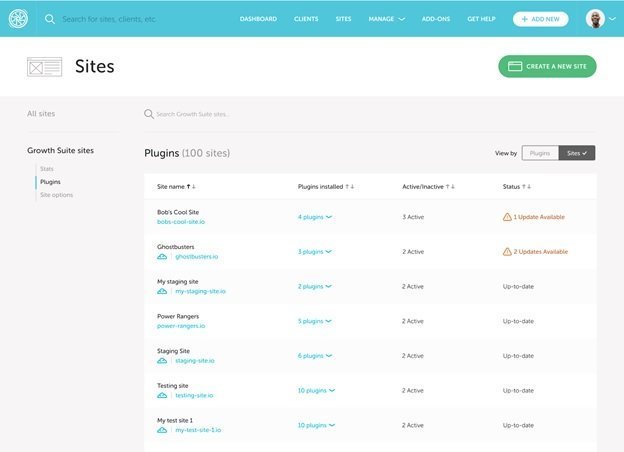
Task: Sort by Status column arrows
Action: [526, 187]
